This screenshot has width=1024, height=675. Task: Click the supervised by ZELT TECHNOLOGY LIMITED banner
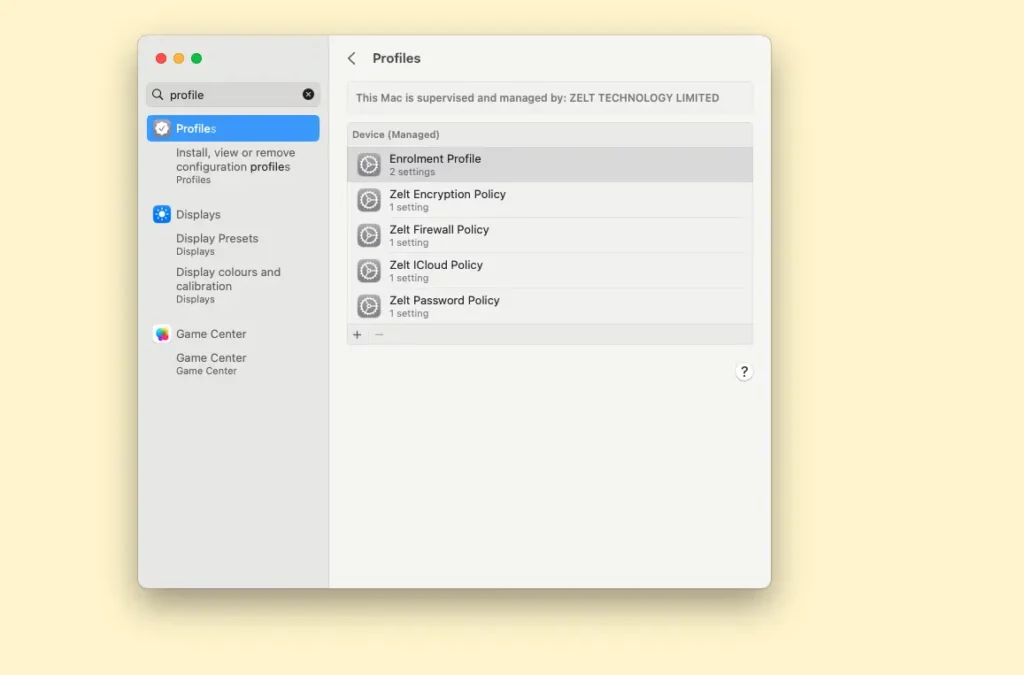[x=550, y=98]
